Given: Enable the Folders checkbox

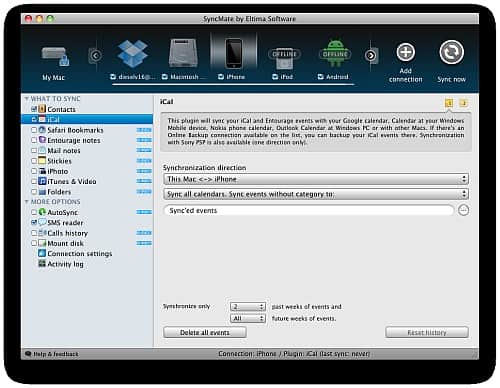Looking at the screenshot, I should (x=34, y=192).
